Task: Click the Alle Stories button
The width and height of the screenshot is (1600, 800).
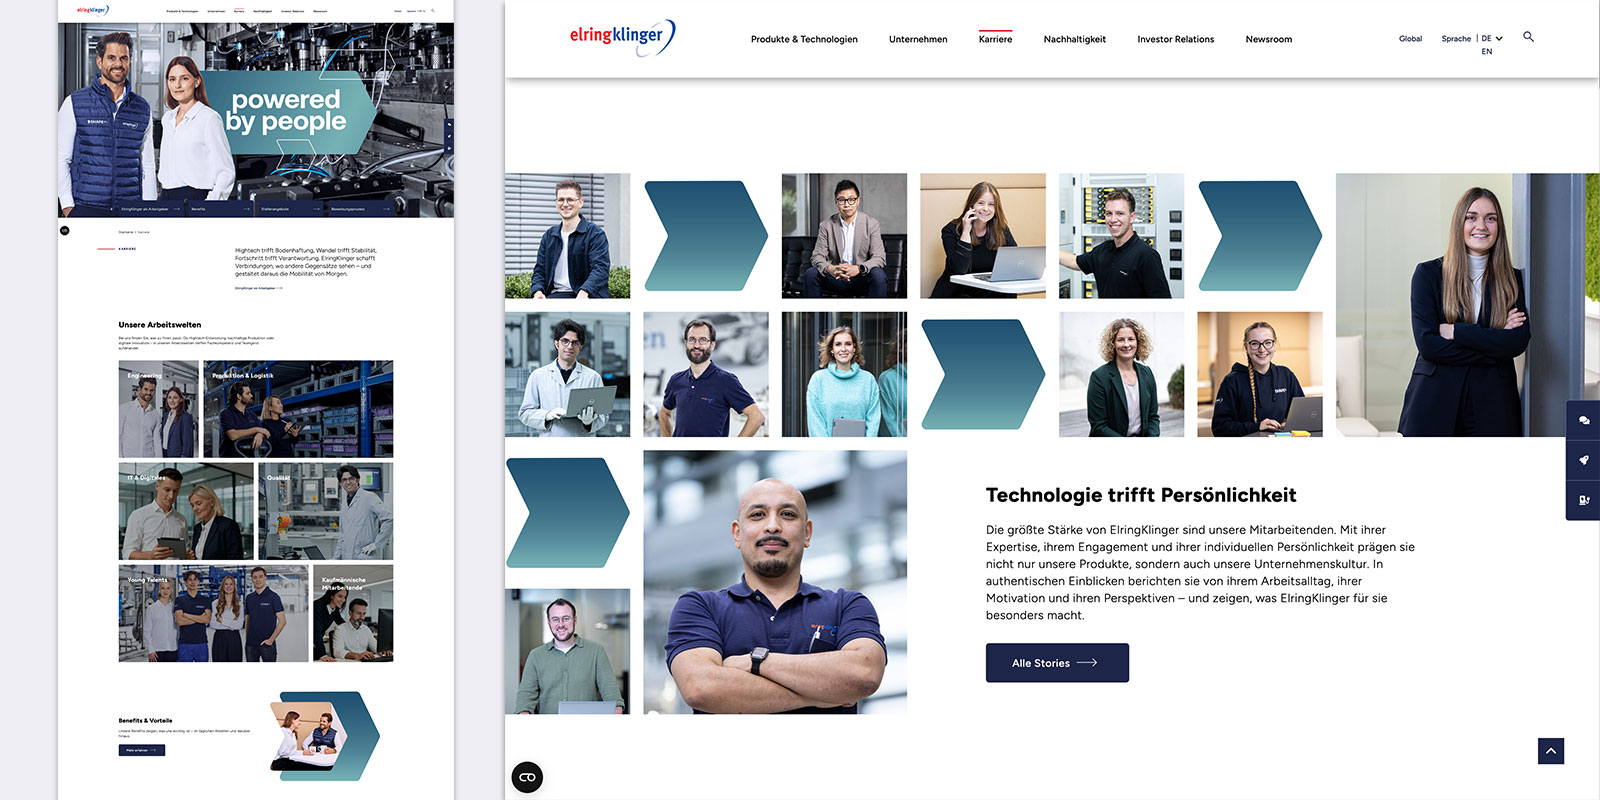Action: (1056, 663)
